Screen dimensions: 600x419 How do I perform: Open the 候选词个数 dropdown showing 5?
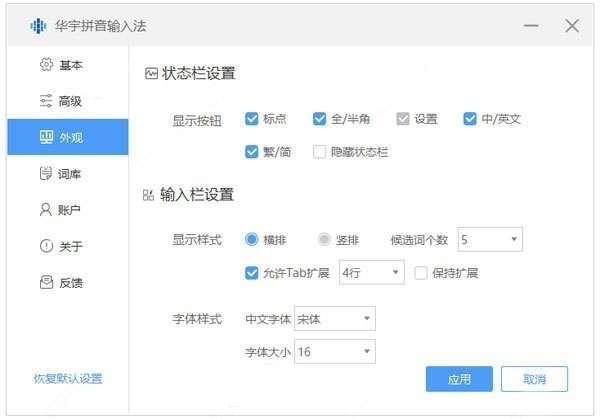490,240
